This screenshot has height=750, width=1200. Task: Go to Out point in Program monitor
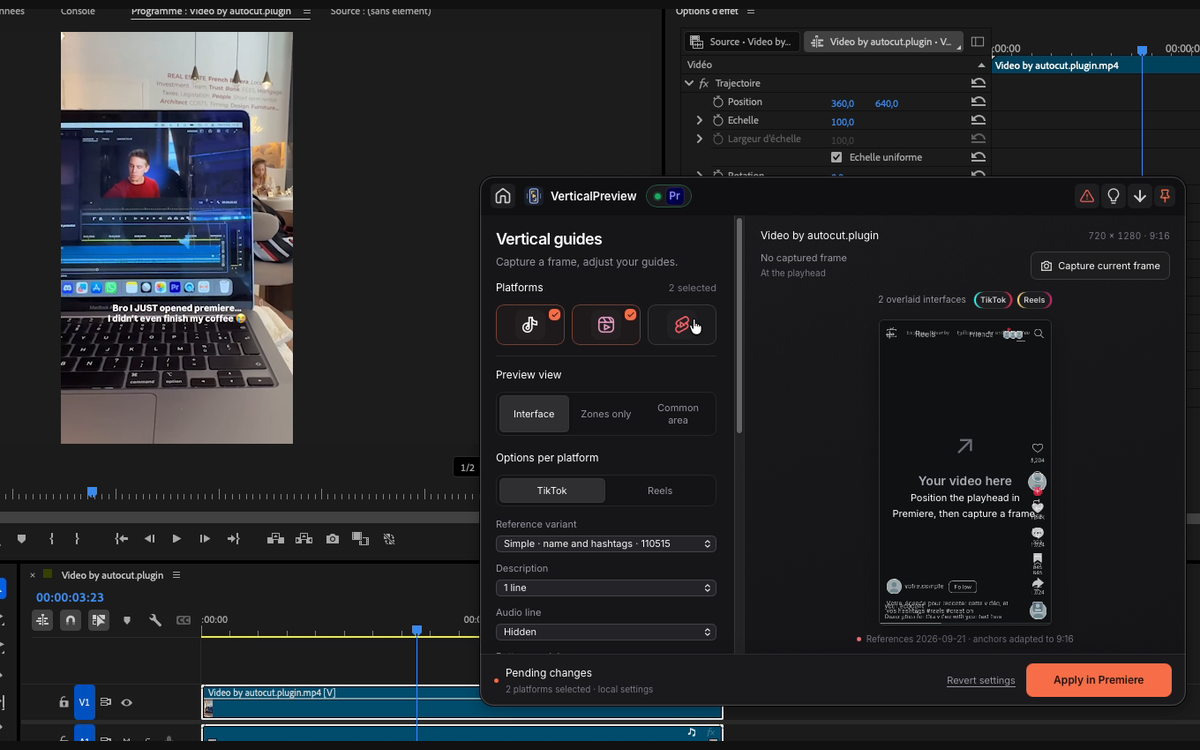[x=234, y=539]
